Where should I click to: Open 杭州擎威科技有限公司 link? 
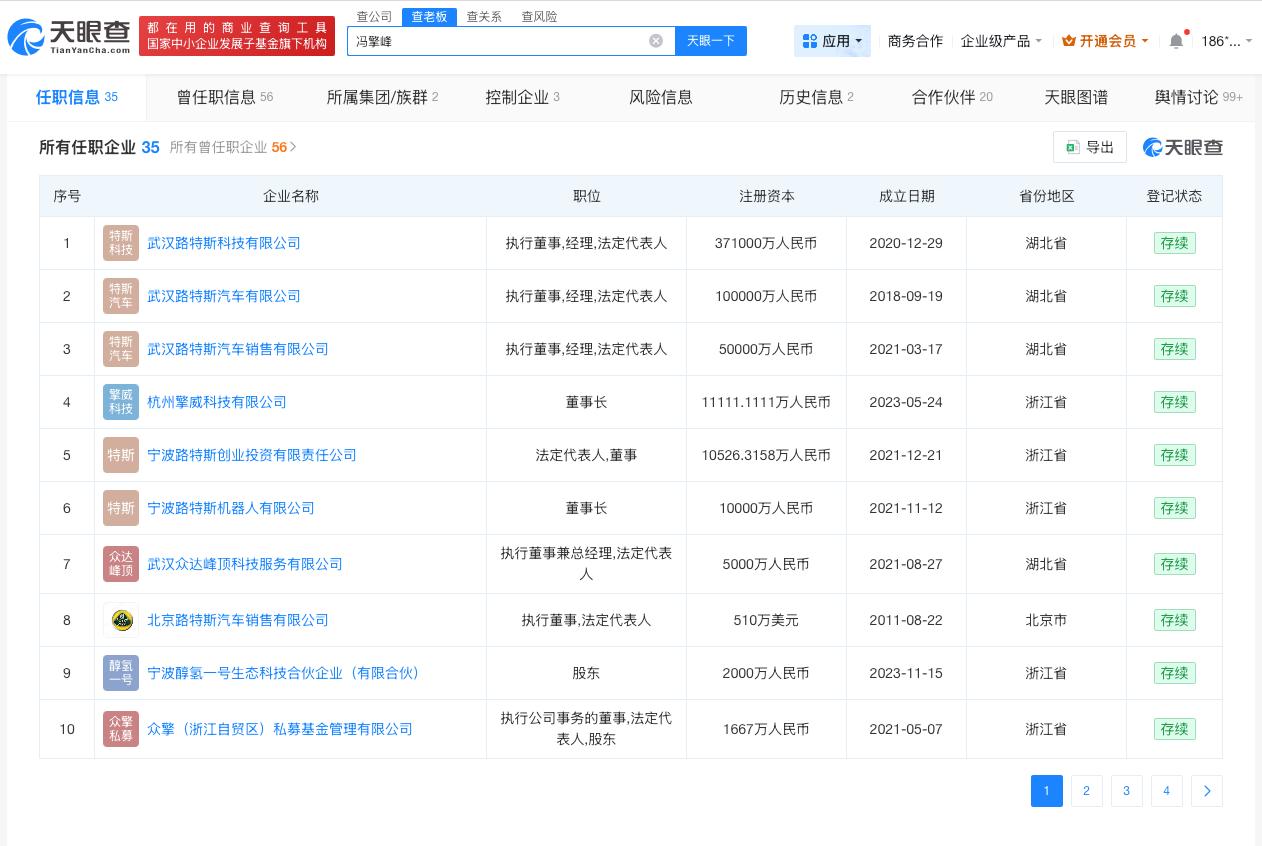(x=217, y=402)
